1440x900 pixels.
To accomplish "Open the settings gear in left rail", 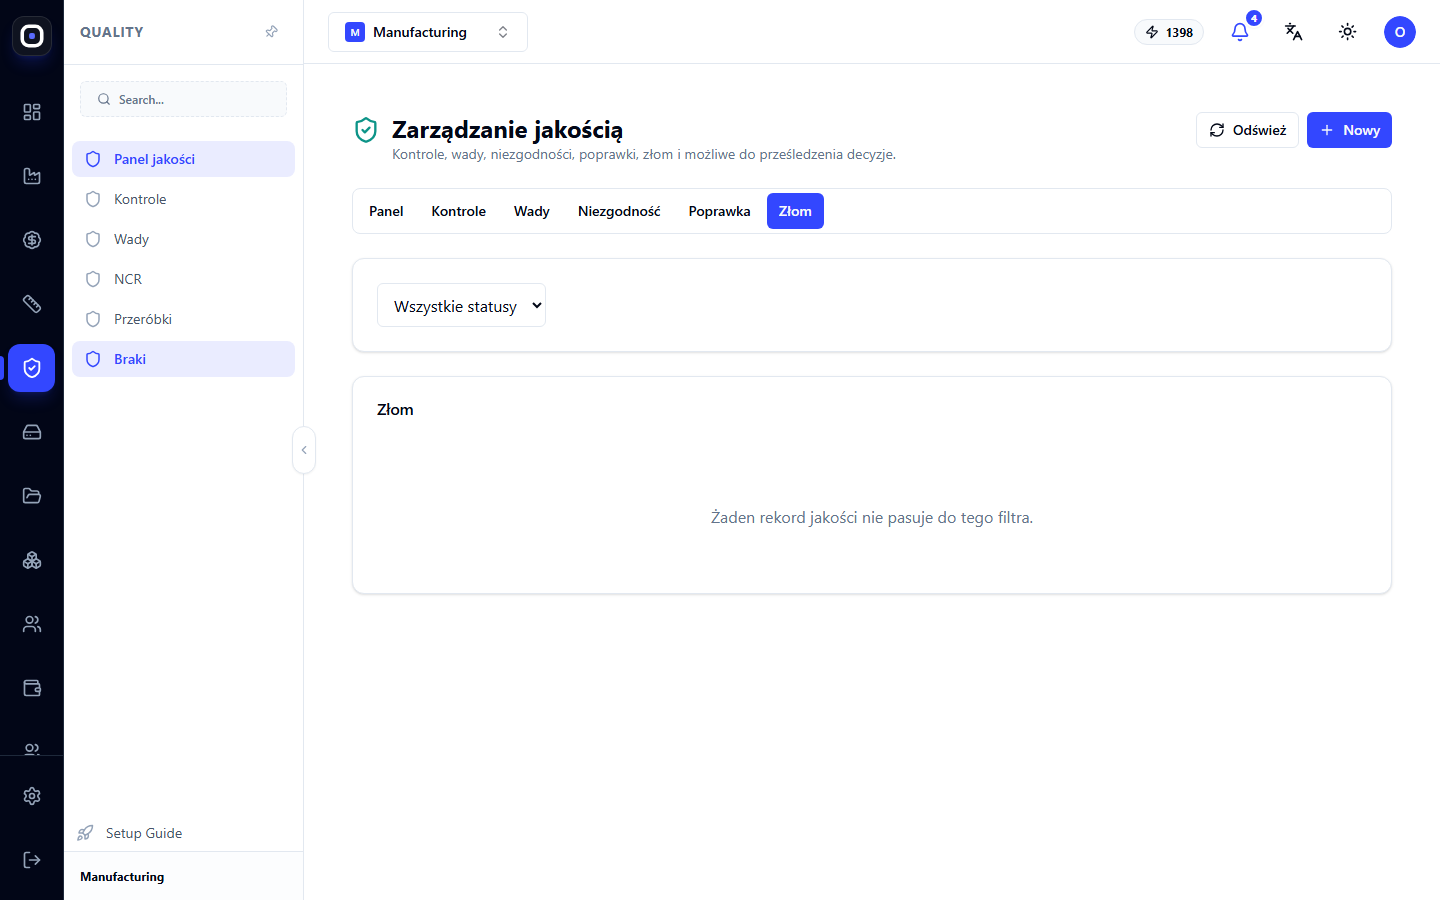I will 32,796.
